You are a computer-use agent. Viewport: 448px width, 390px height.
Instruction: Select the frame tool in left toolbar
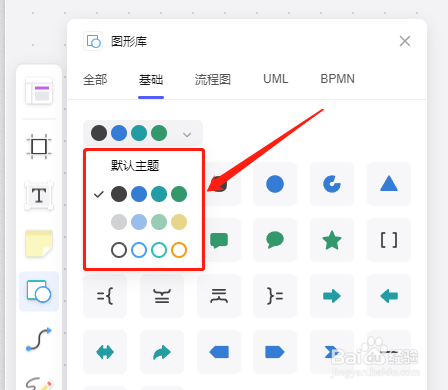tap(39, 146)
